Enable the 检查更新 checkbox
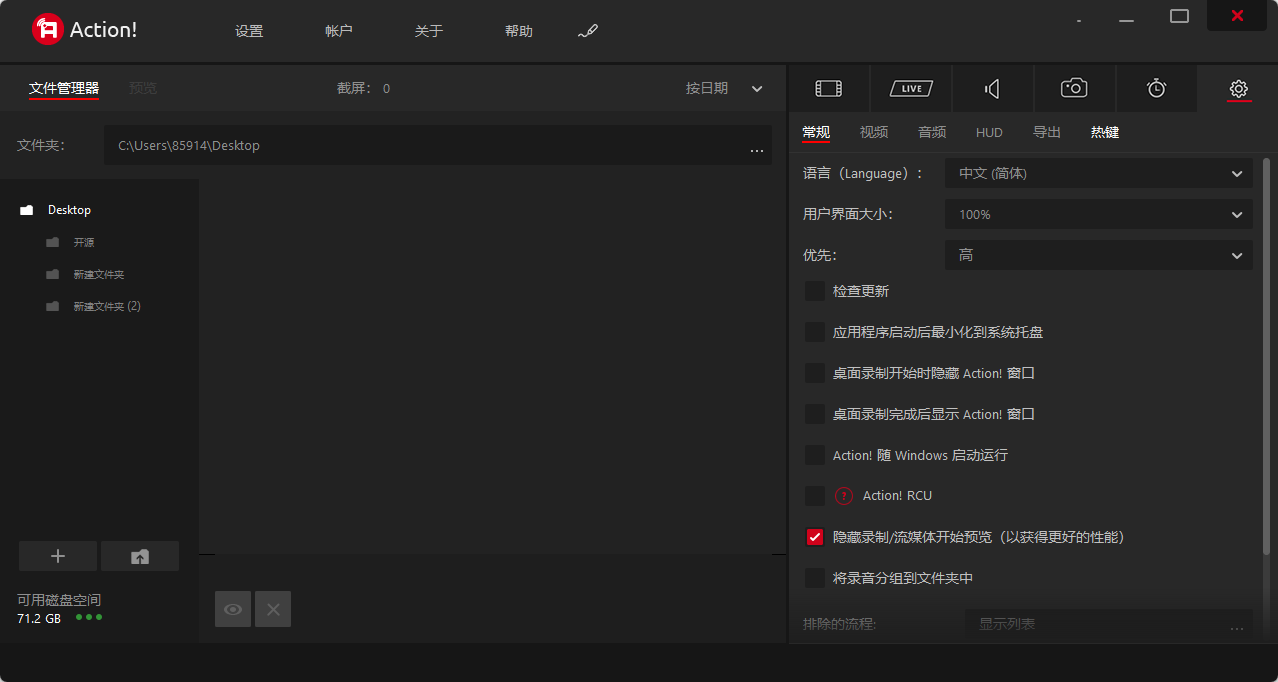The image size is (1278, 682). 814,290
